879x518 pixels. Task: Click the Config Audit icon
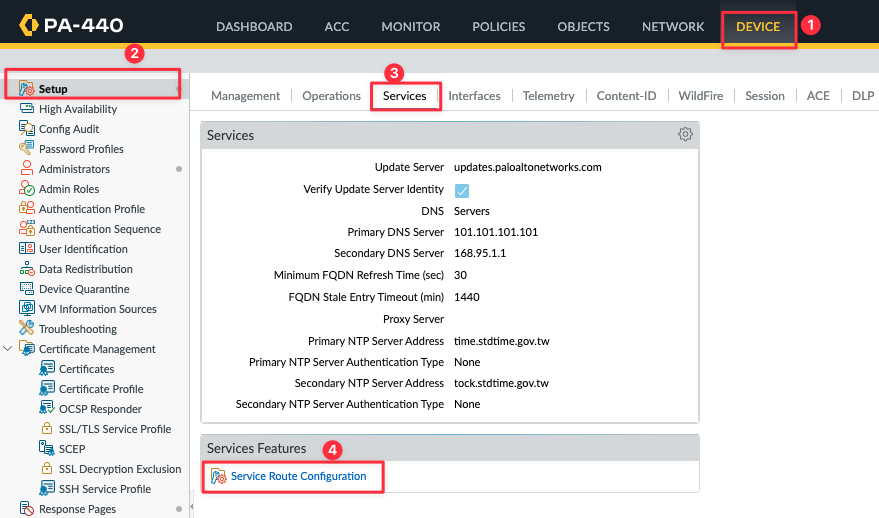tap(26, 128)
